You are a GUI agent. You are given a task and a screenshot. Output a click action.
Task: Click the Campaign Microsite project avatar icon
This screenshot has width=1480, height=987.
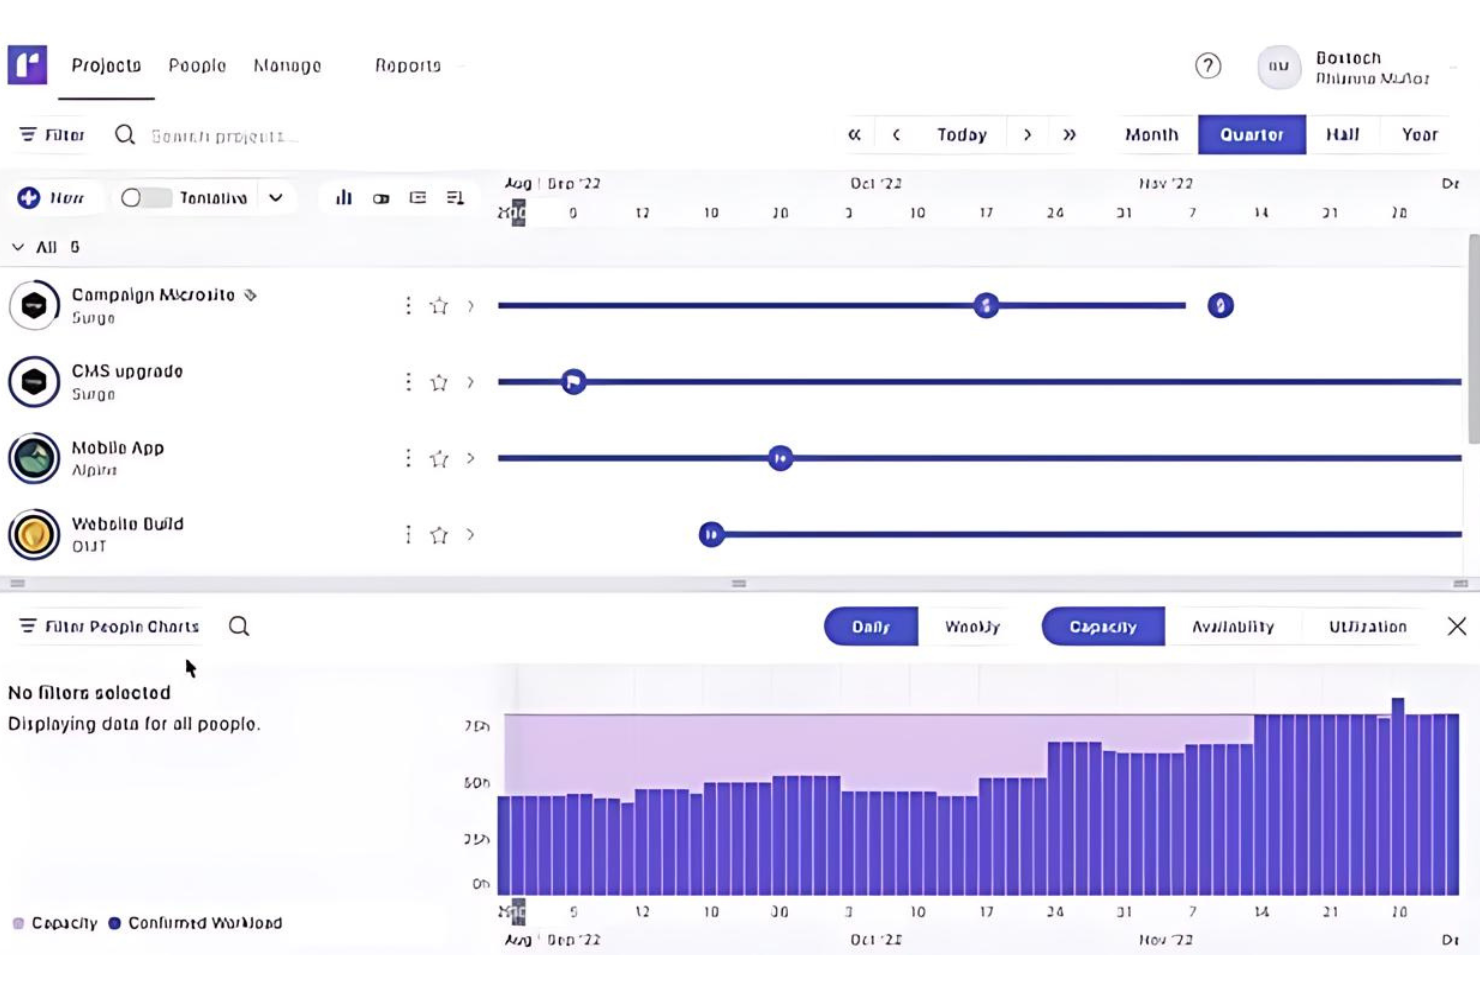point(34,305)
